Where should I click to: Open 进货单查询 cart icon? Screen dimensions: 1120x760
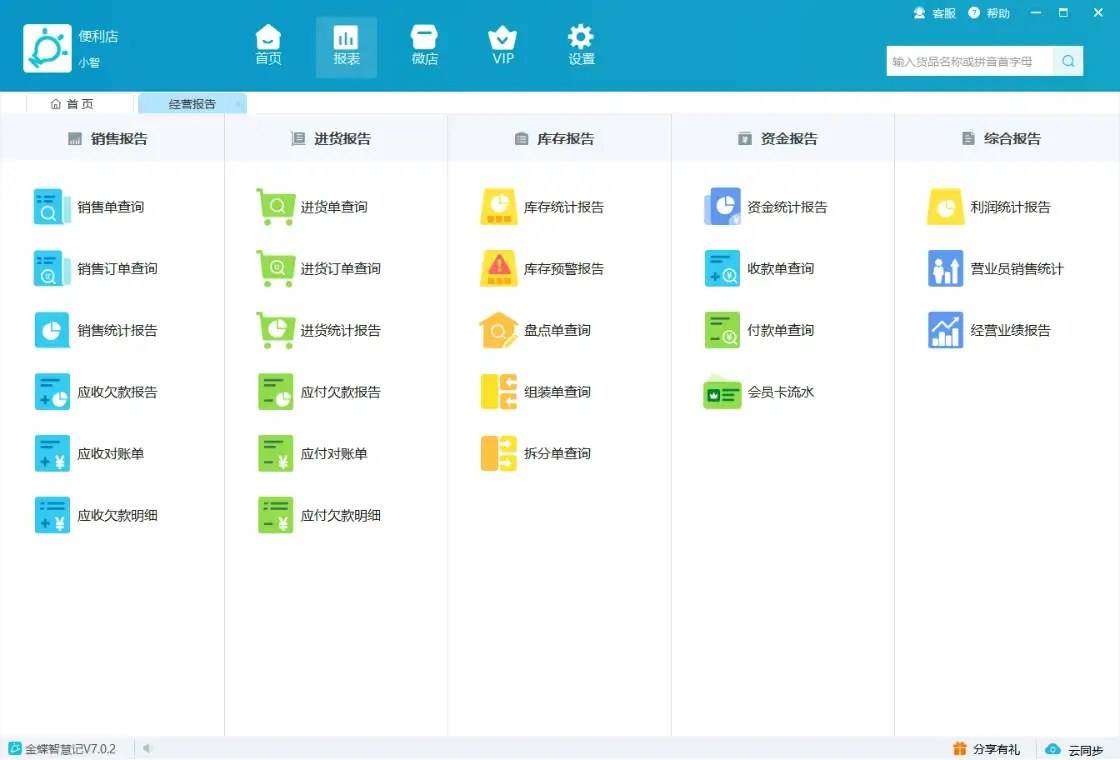[x=276, y=206]
